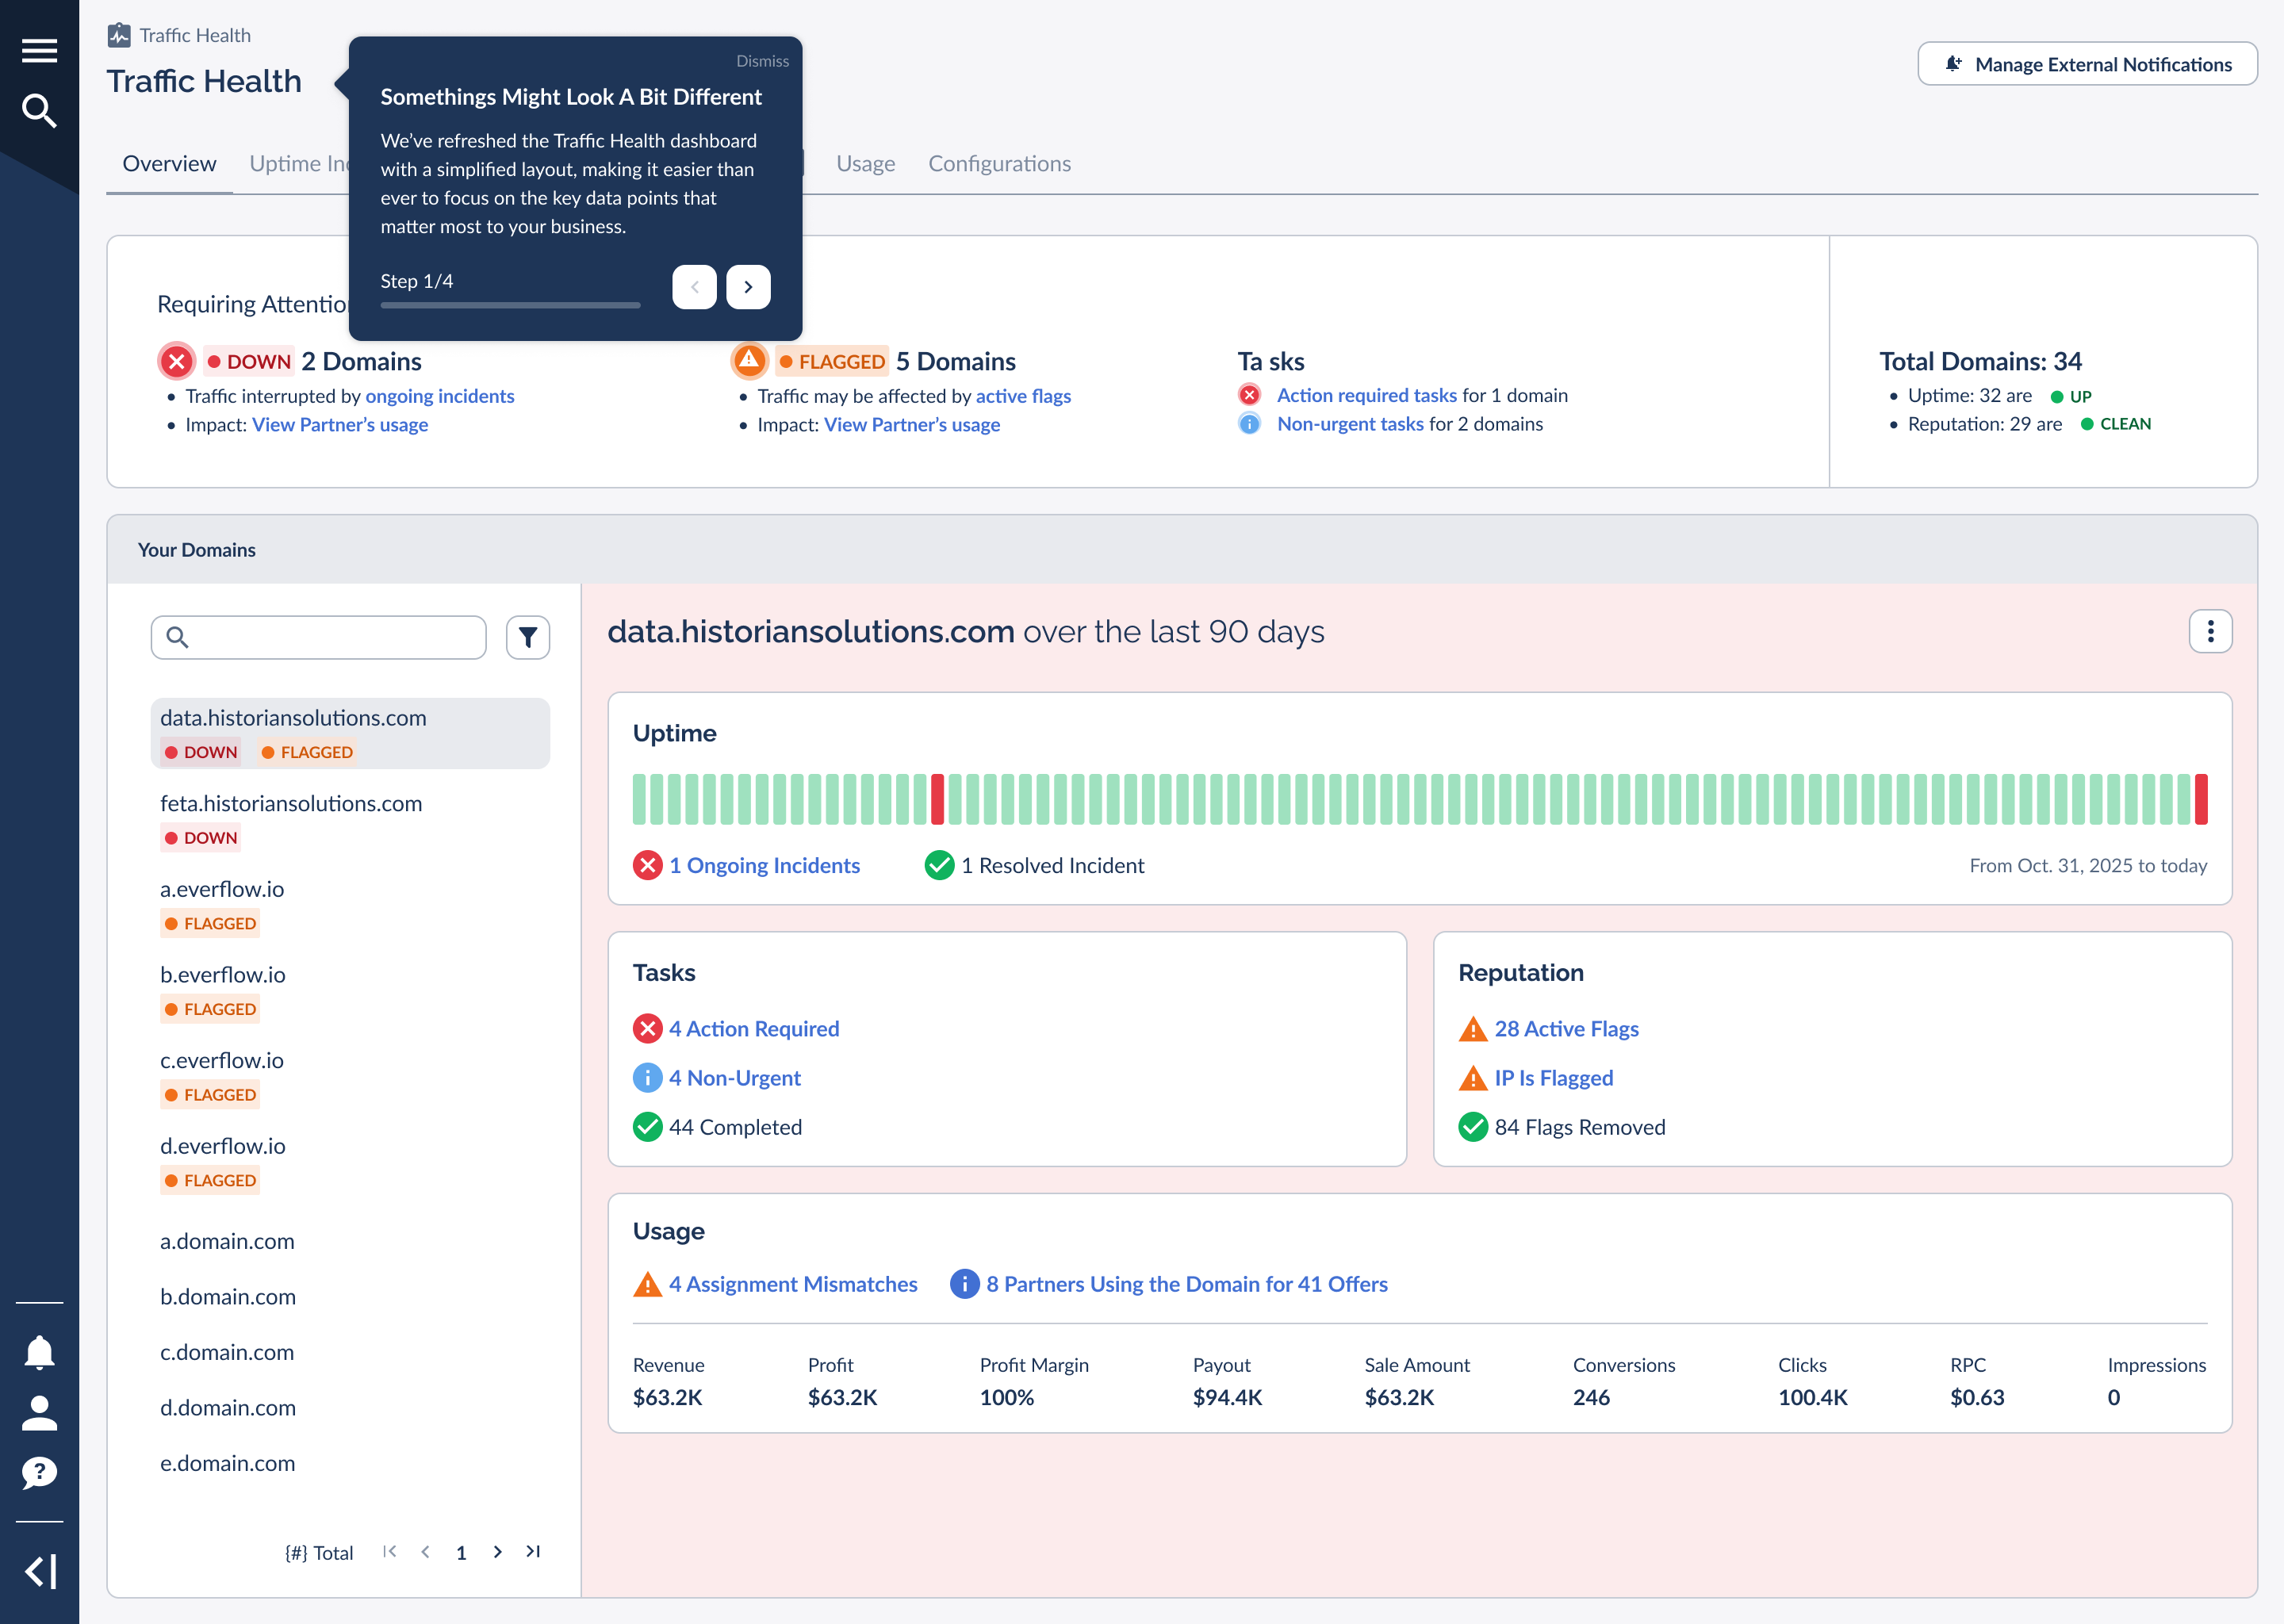The height and width of the screenshot is (1624, 2284).
Task: Open 4 Non-Urgent link
Action: (735, 1077)
